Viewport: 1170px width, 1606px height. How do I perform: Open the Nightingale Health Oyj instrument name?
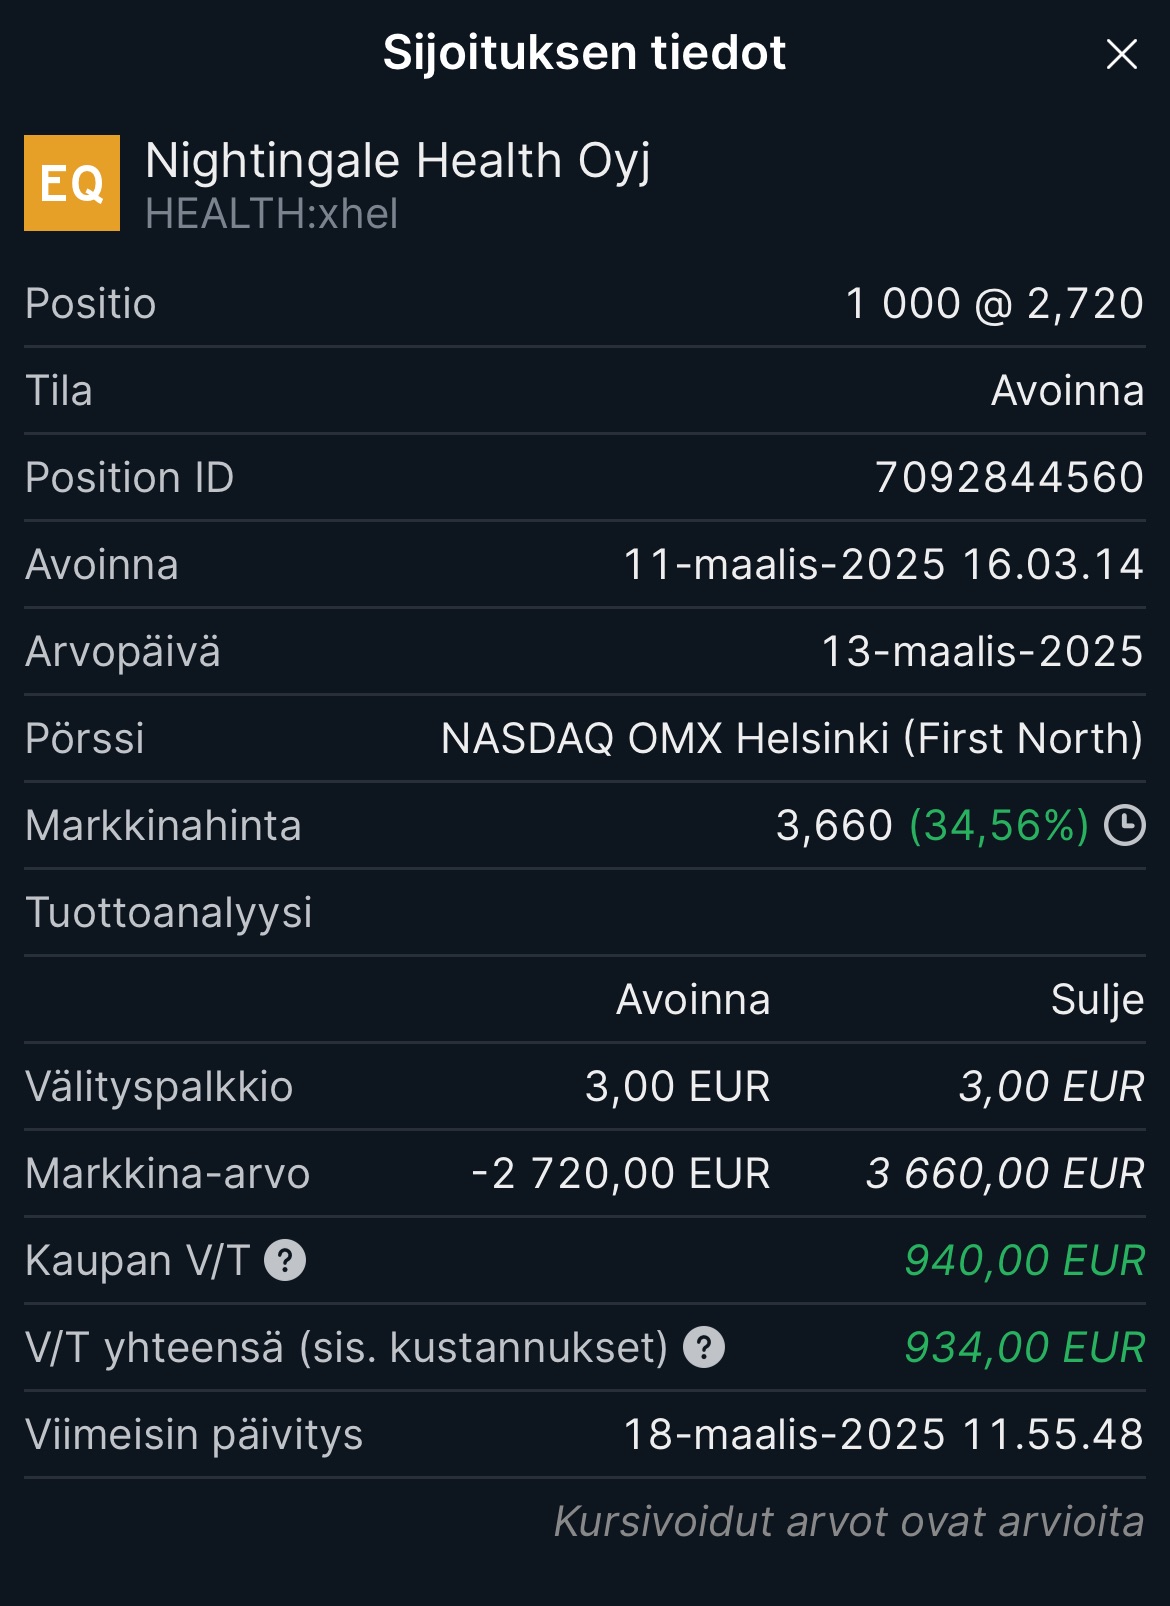pyautogui.click(x=397, y=161)
